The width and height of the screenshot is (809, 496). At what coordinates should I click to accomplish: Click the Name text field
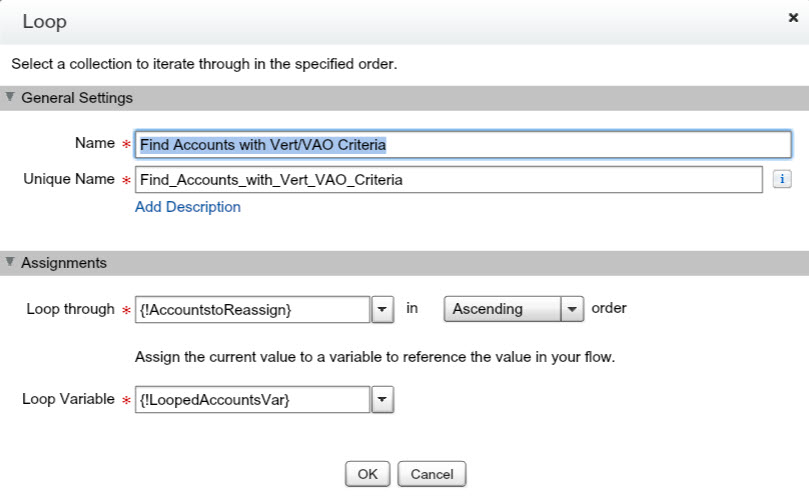point(463,145)
